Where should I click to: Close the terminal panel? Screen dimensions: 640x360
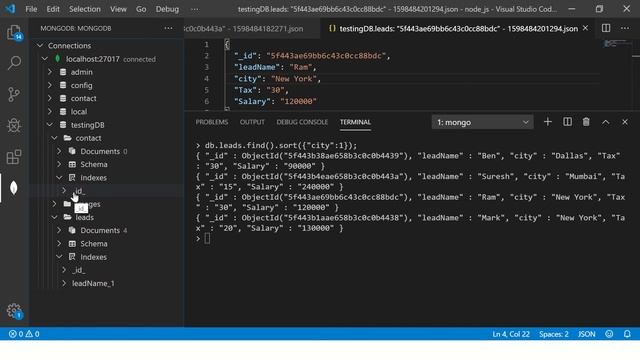click(x=624, y=122)
